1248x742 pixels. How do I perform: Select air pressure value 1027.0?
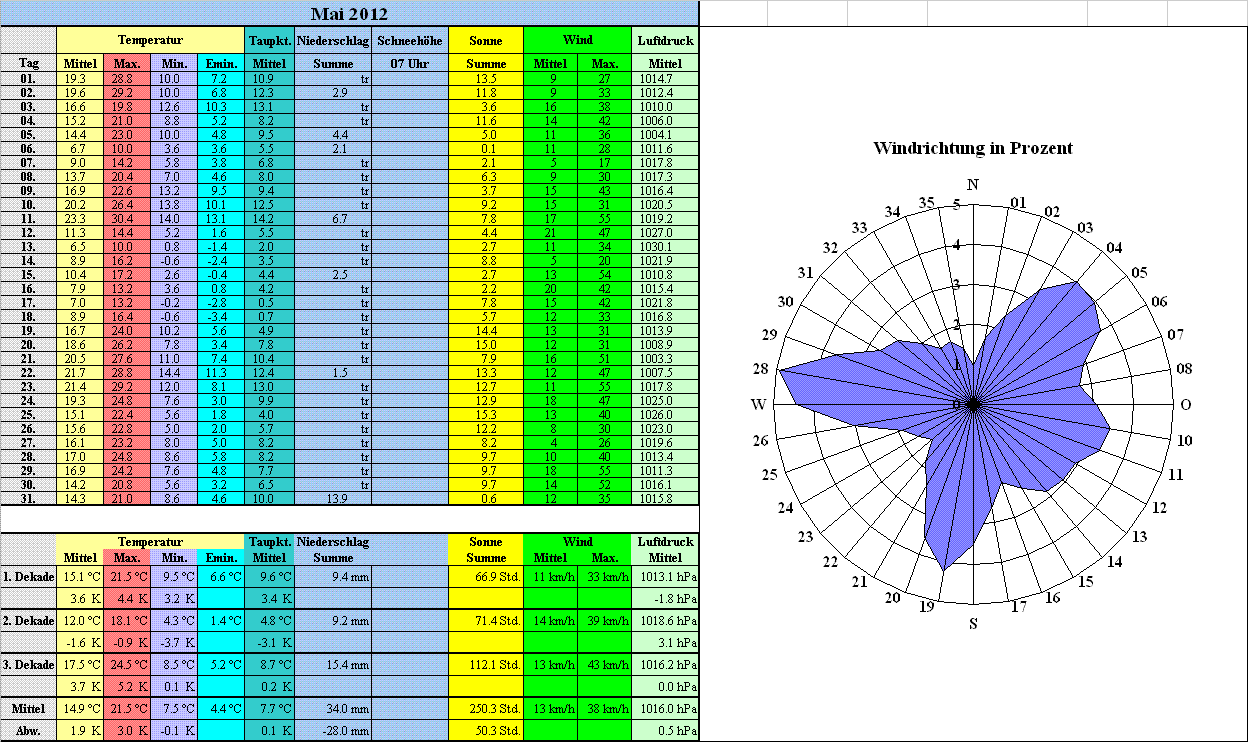[x=665, y=232]
